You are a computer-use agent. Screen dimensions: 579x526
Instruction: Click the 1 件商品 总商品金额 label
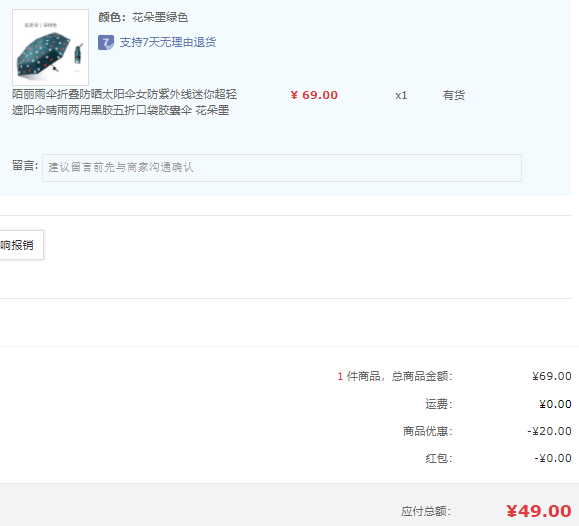tap(395, 376)
